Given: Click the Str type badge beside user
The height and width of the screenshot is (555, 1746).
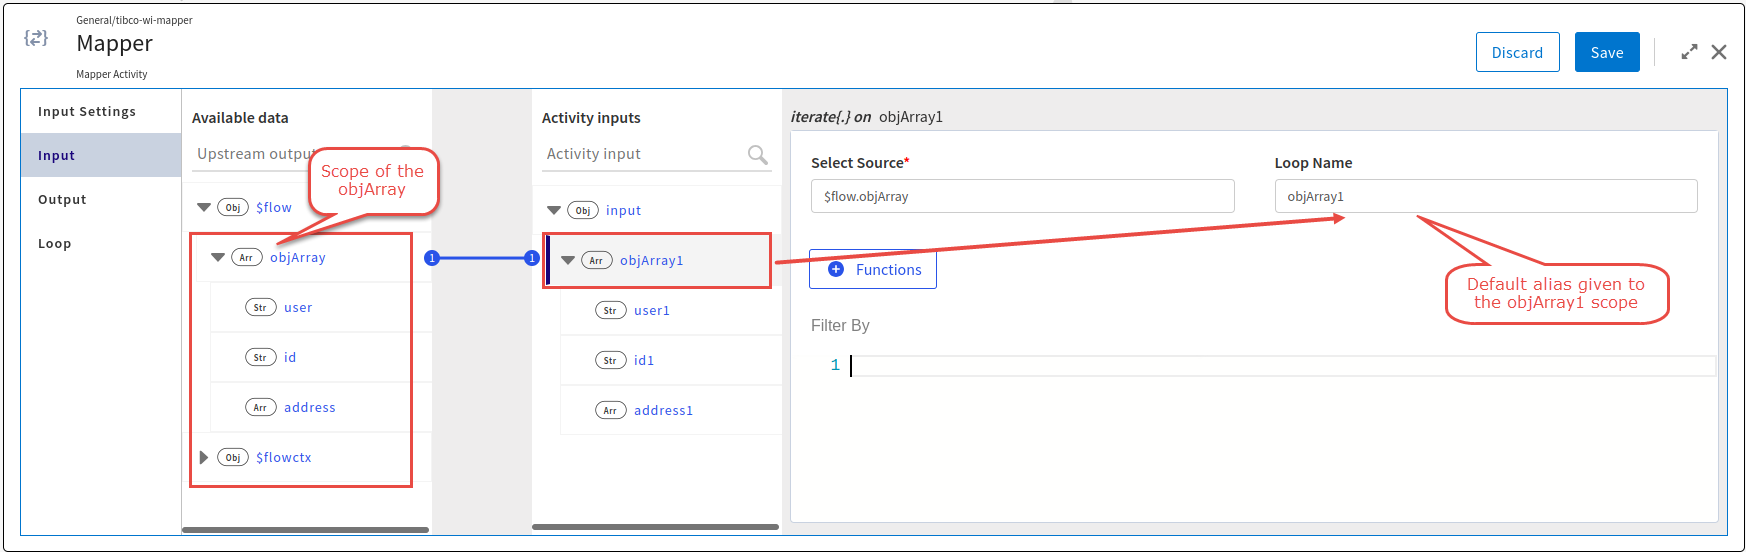Looking at the screenshot, I should pyautogui.click(x=260, y=307).
